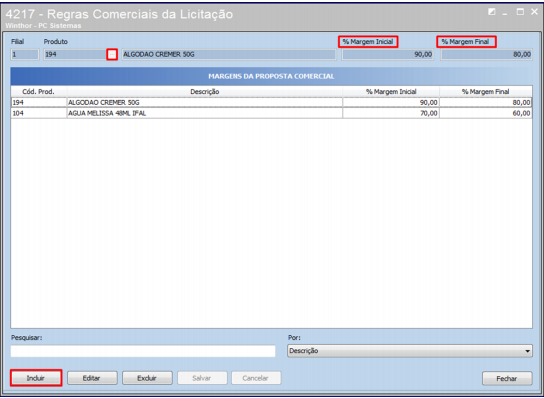544x398 pixels.
Task: Click the 60,00 final margin cell
Action: [486, 113]
